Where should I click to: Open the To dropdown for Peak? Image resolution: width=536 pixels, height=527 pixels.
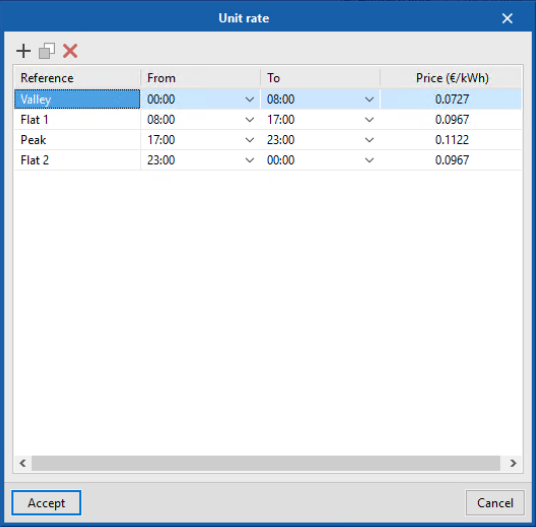click(x=369, y=140)
